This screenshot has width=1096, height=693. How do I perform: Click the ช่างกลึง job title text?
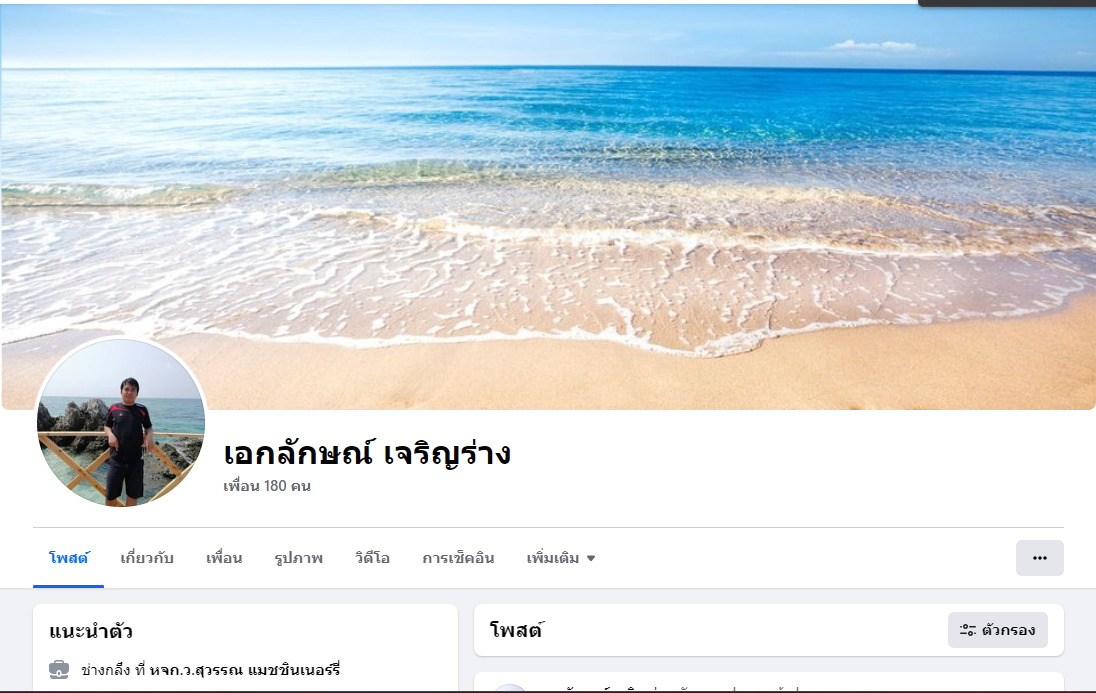(106, 670)
